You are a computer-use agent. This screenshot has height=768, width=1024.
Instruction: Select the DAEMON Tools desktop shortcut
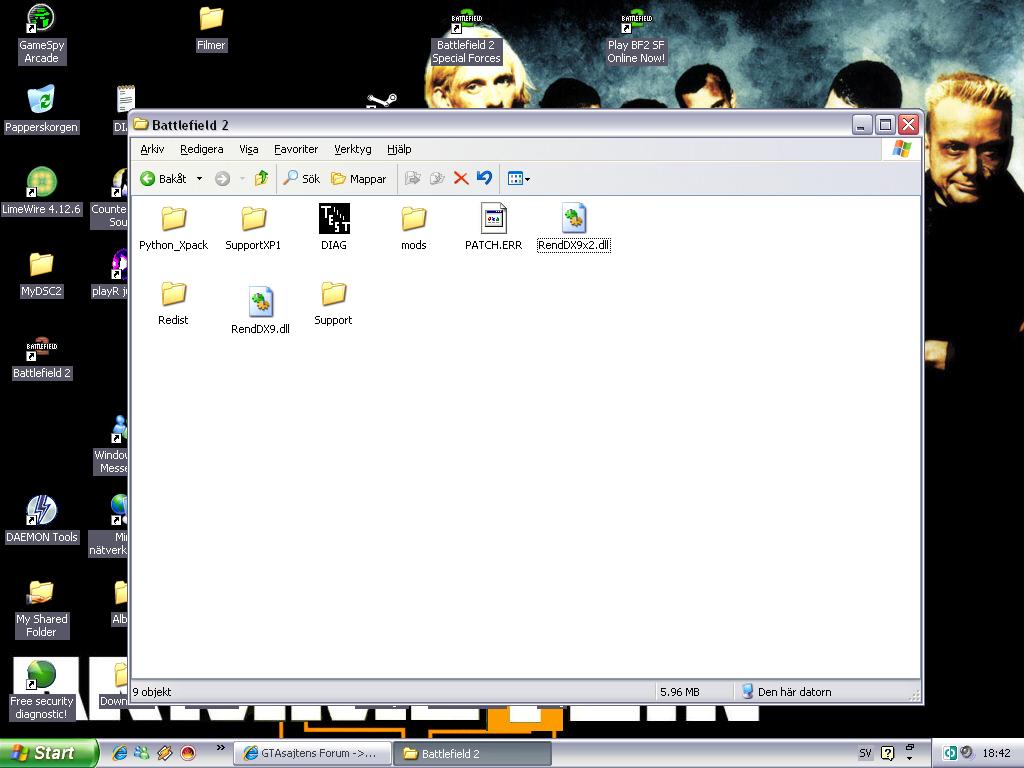(42, 520)
